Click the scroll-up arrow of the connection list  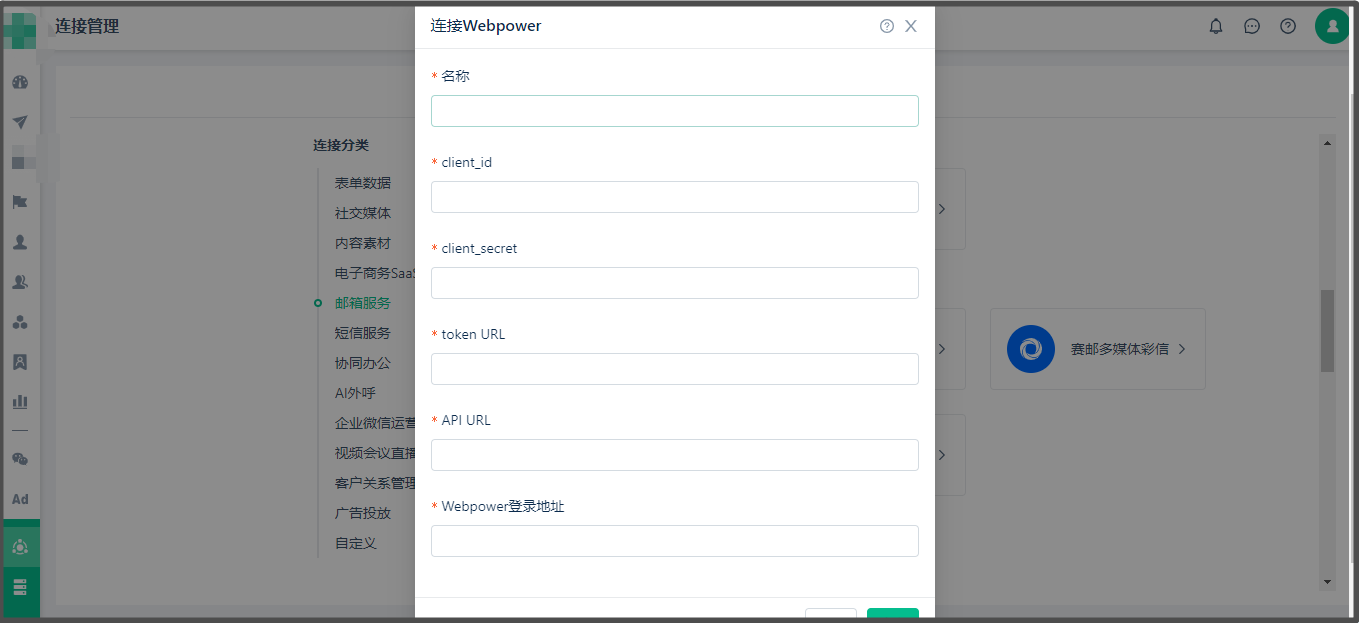1328,143
